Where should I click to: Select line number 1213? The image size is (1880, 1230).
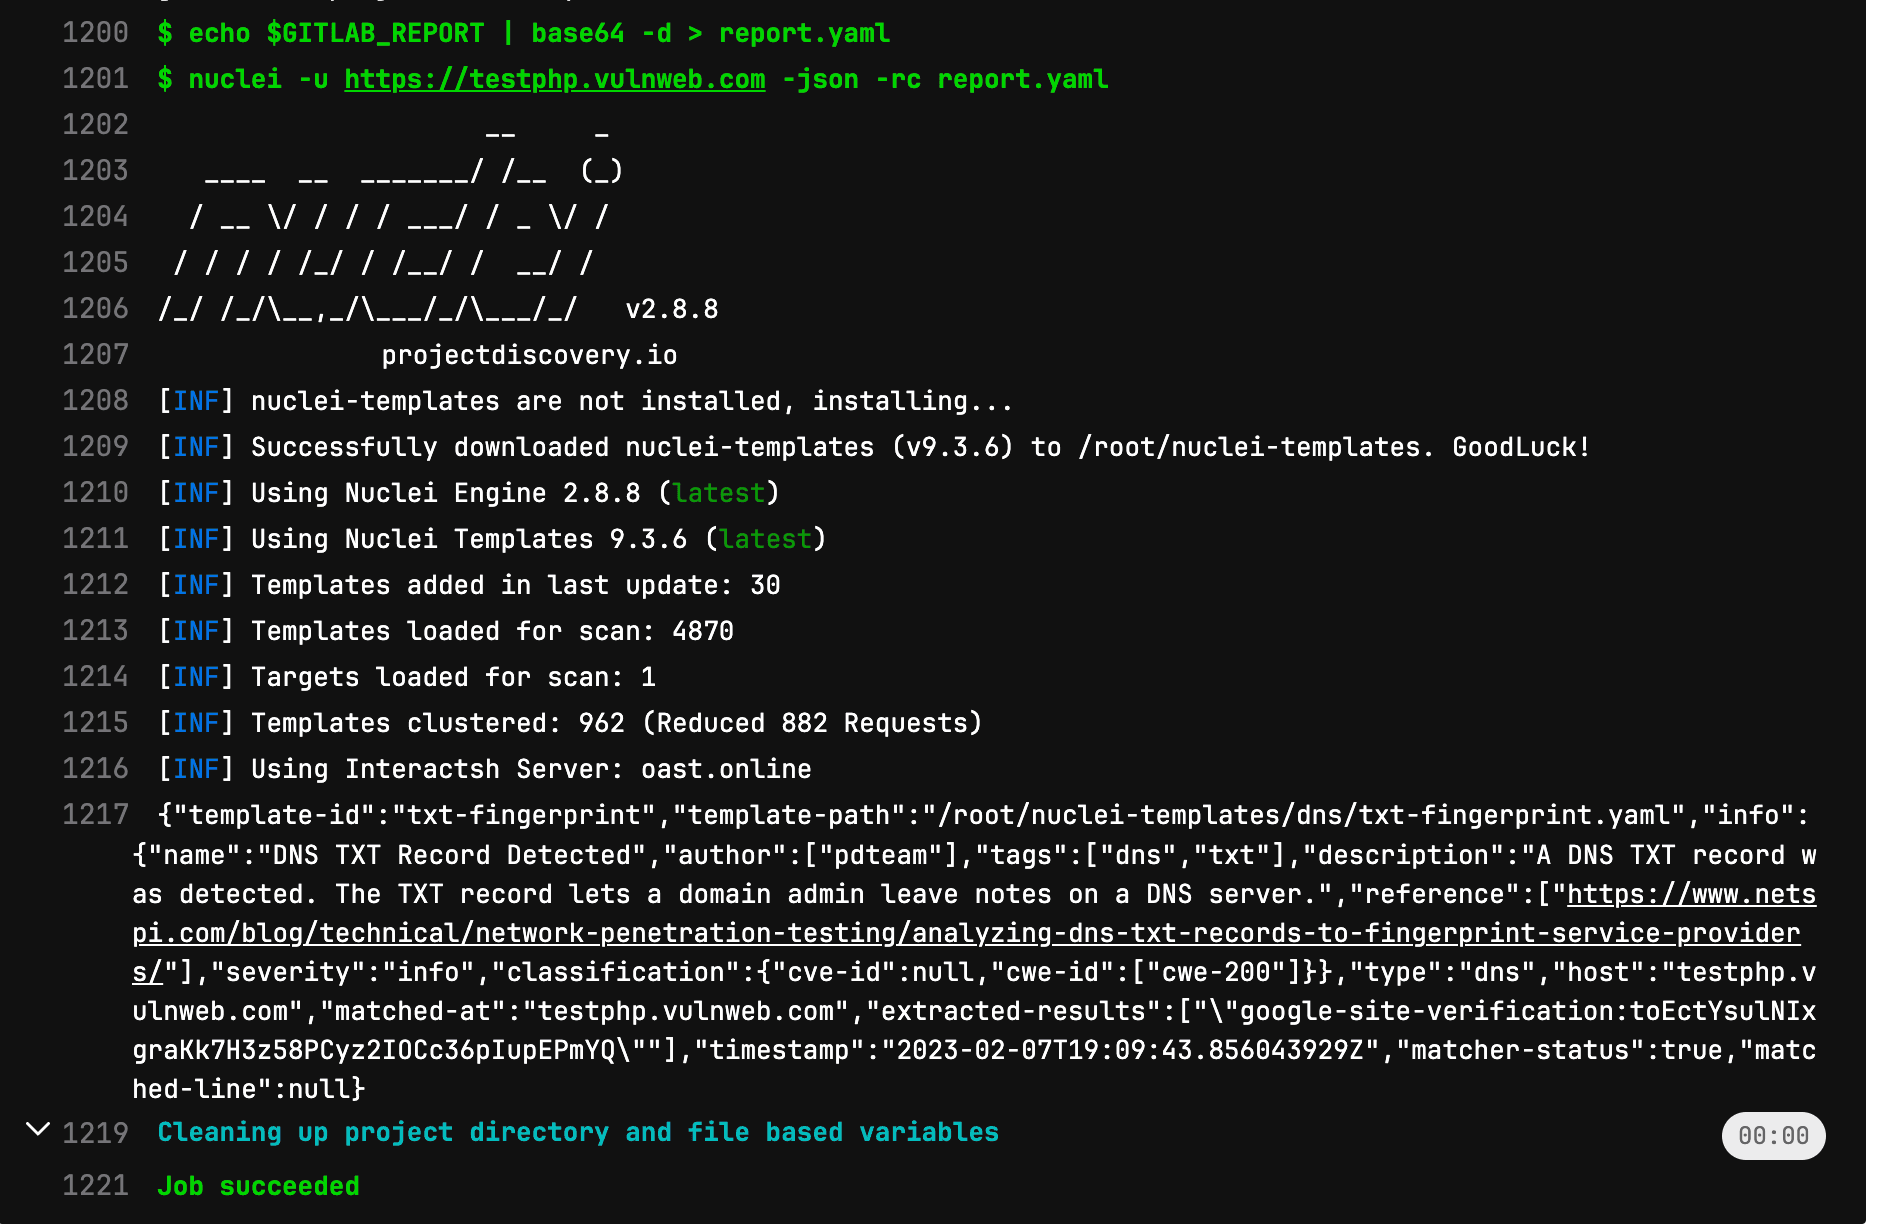pos(95,631)
